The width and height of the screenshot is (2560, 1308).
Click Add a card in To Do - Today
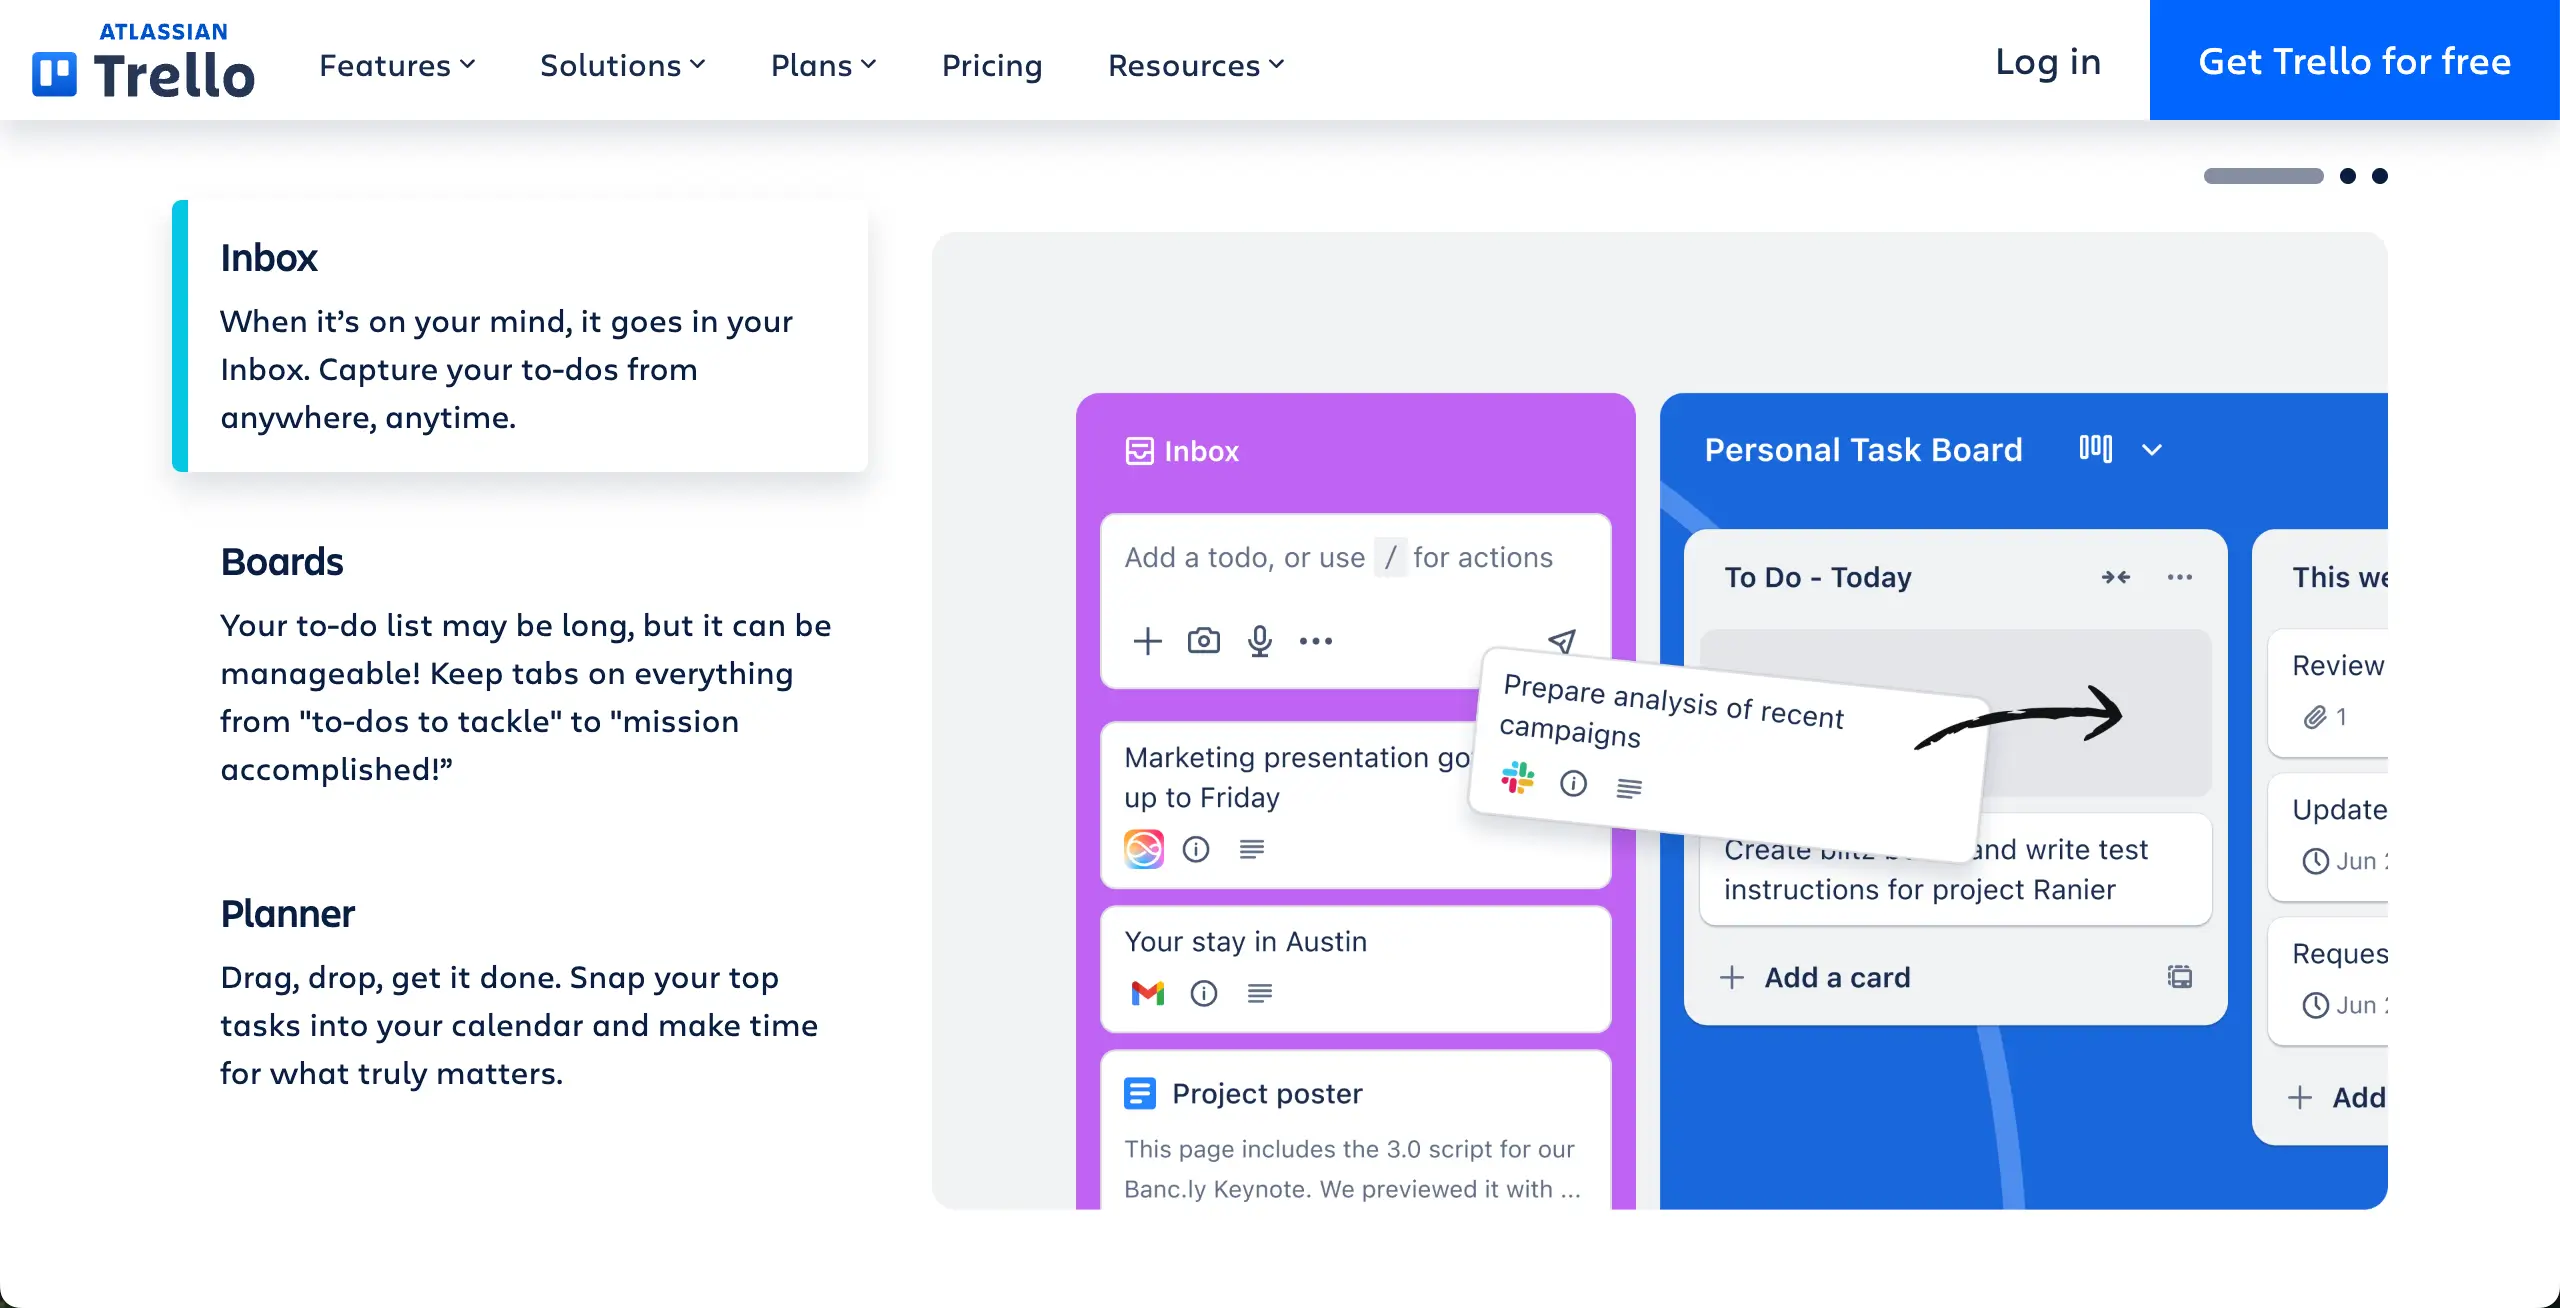coord(1816,977)
